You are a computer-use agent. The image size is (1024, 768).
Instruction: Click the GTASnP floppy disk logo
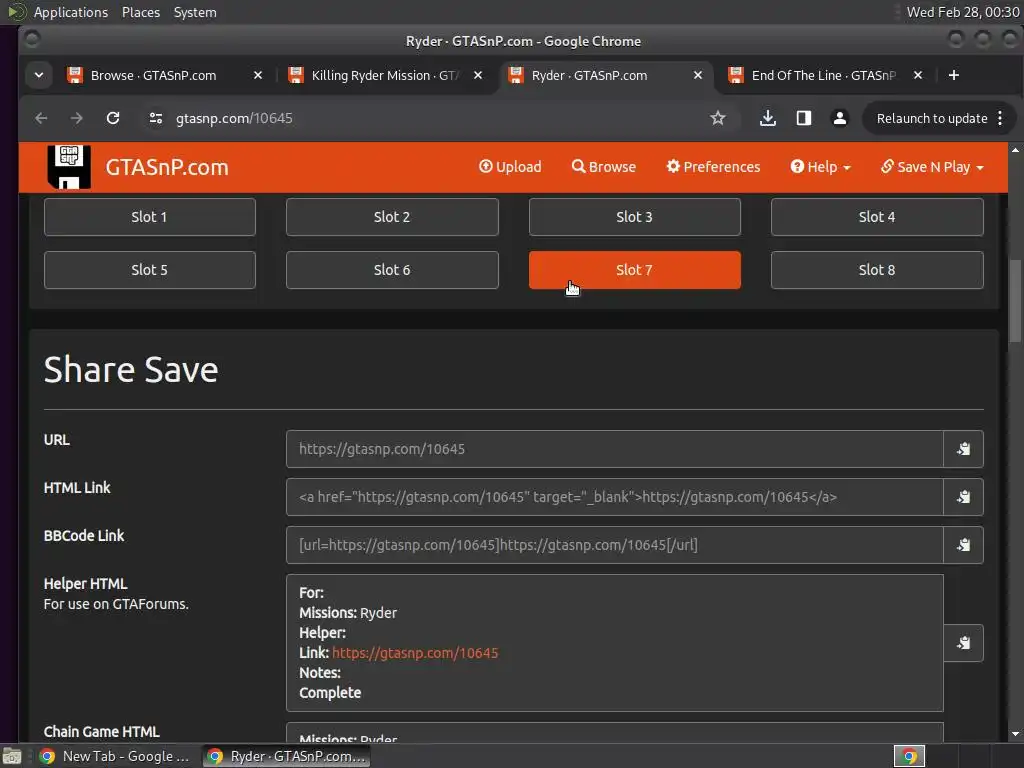tap(69, 167)
